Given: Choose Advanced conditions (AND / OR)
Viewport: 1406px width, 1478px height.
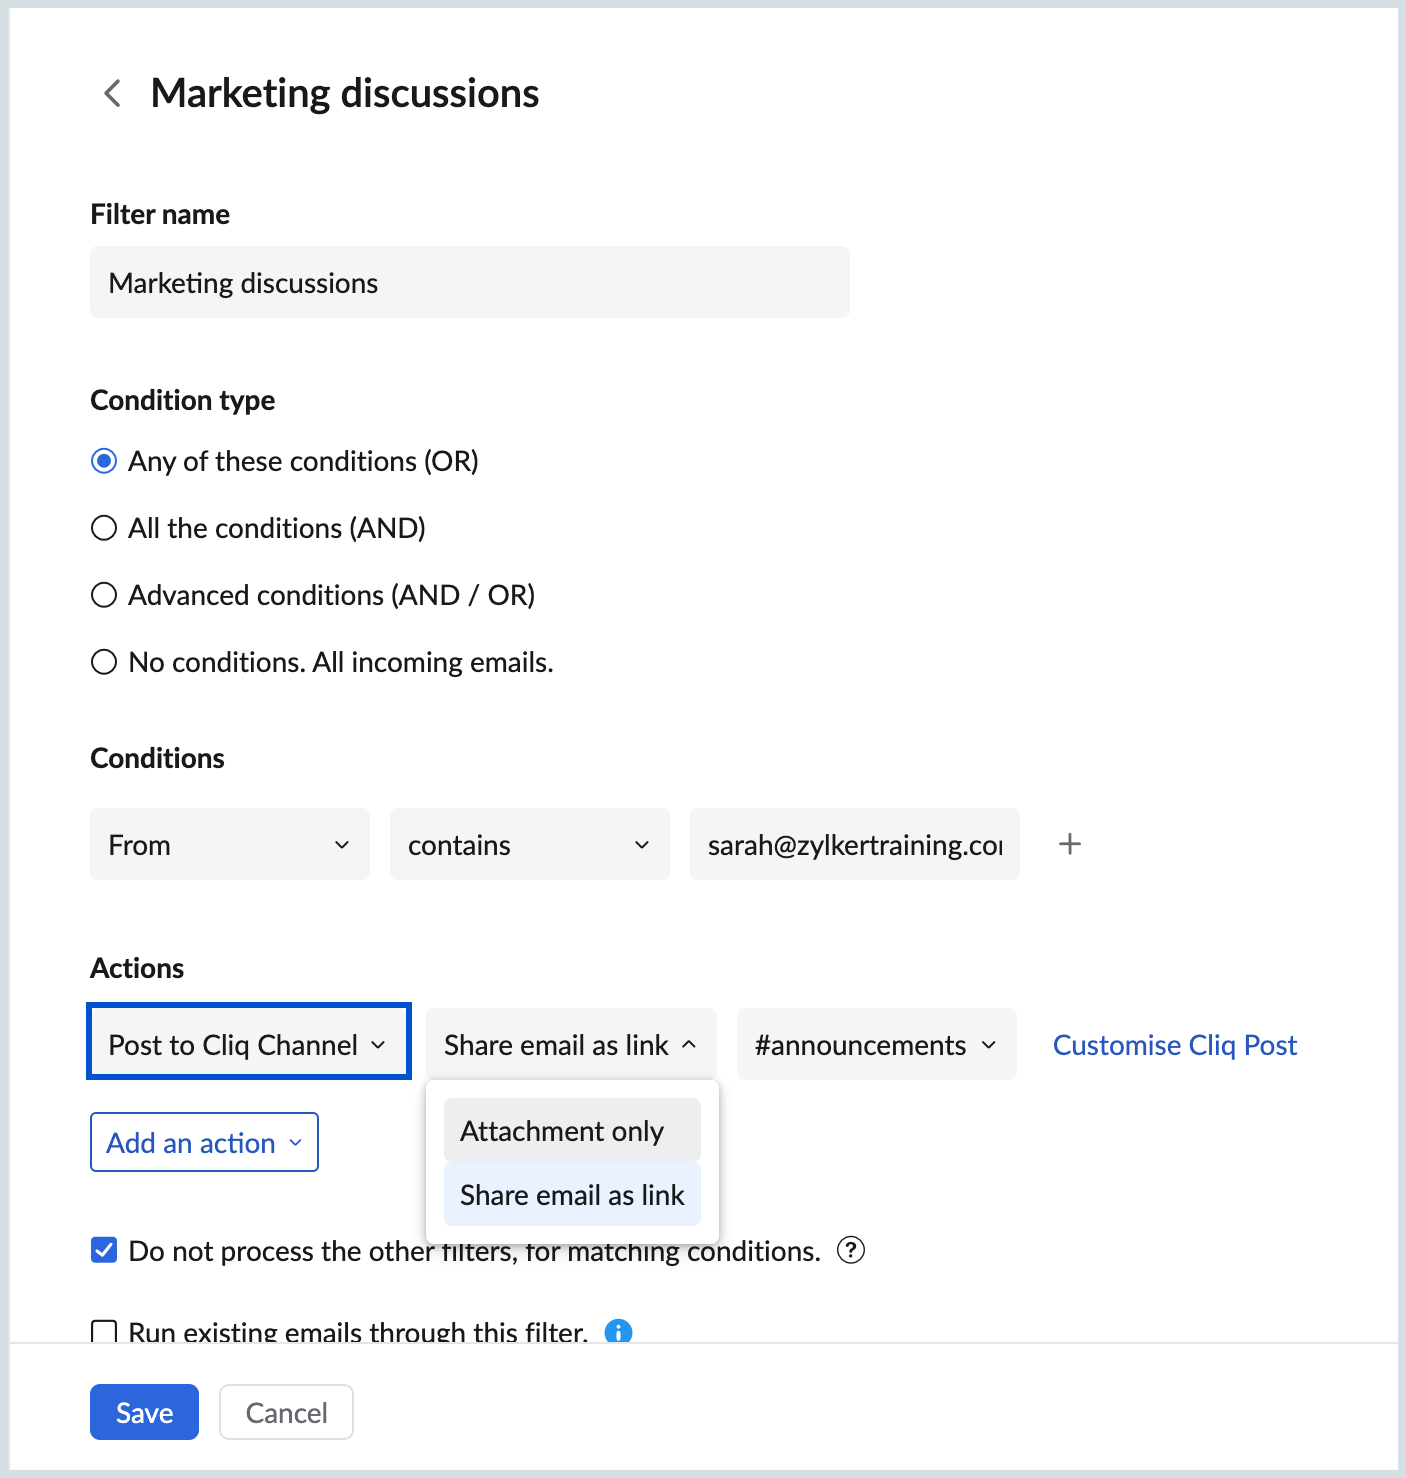Looking at the screenshot, I should click(104, 595).
